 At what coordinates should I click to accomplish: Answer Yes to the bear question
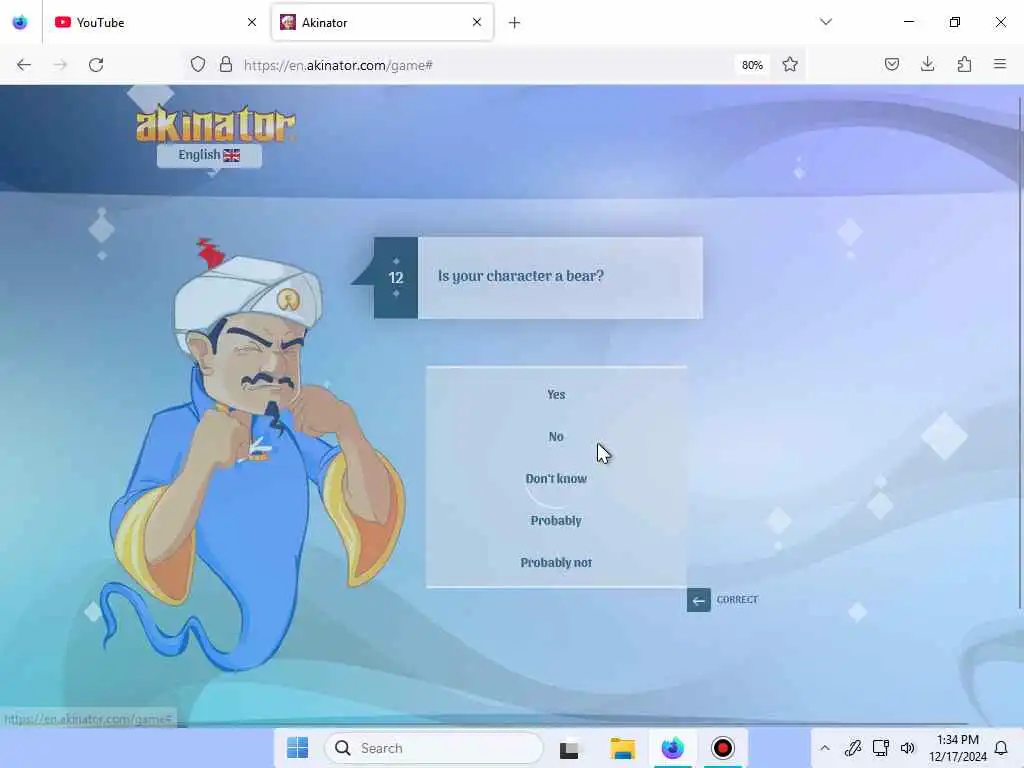(x=556, y=394)
